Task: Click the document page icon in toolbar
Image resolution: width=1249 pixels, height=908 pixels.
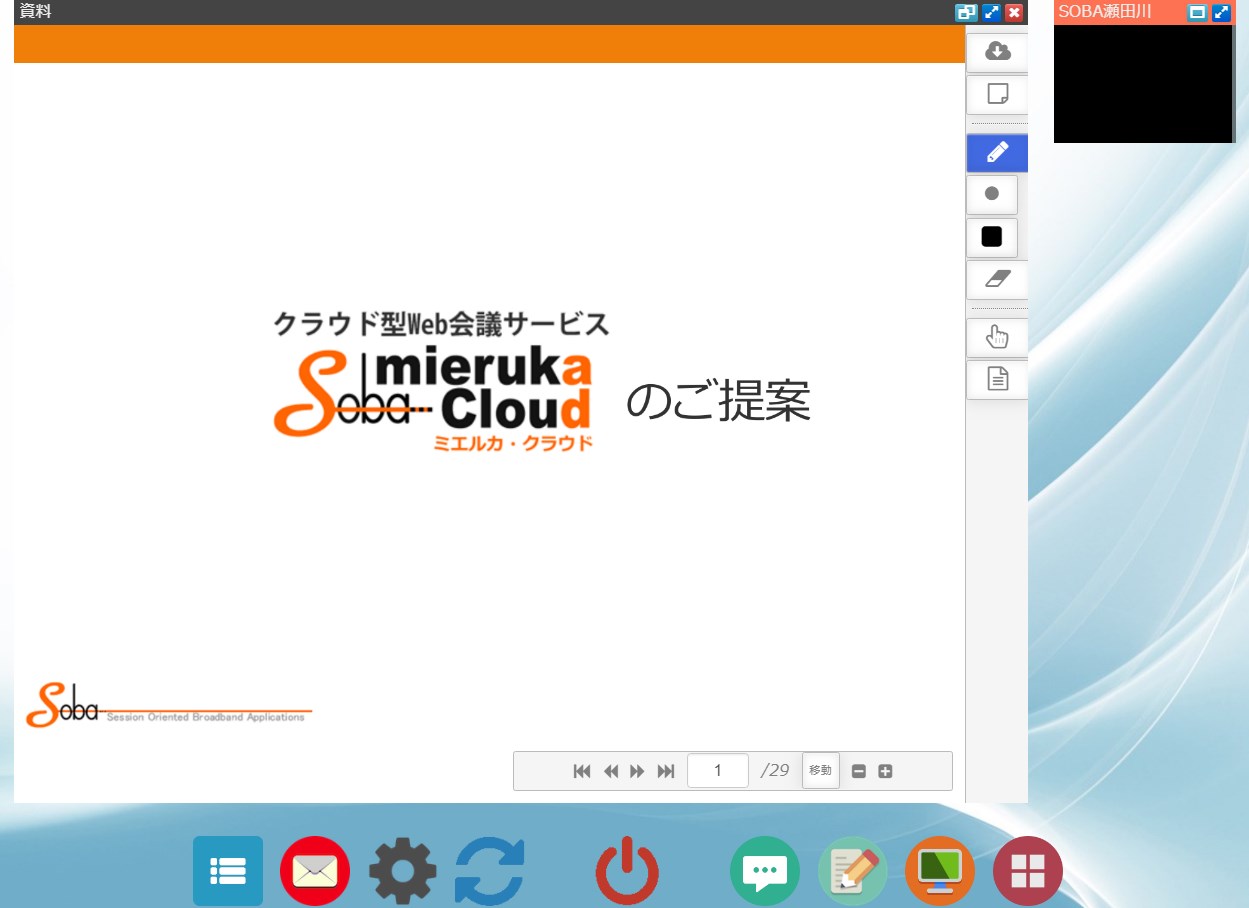Action: point(997,379)
